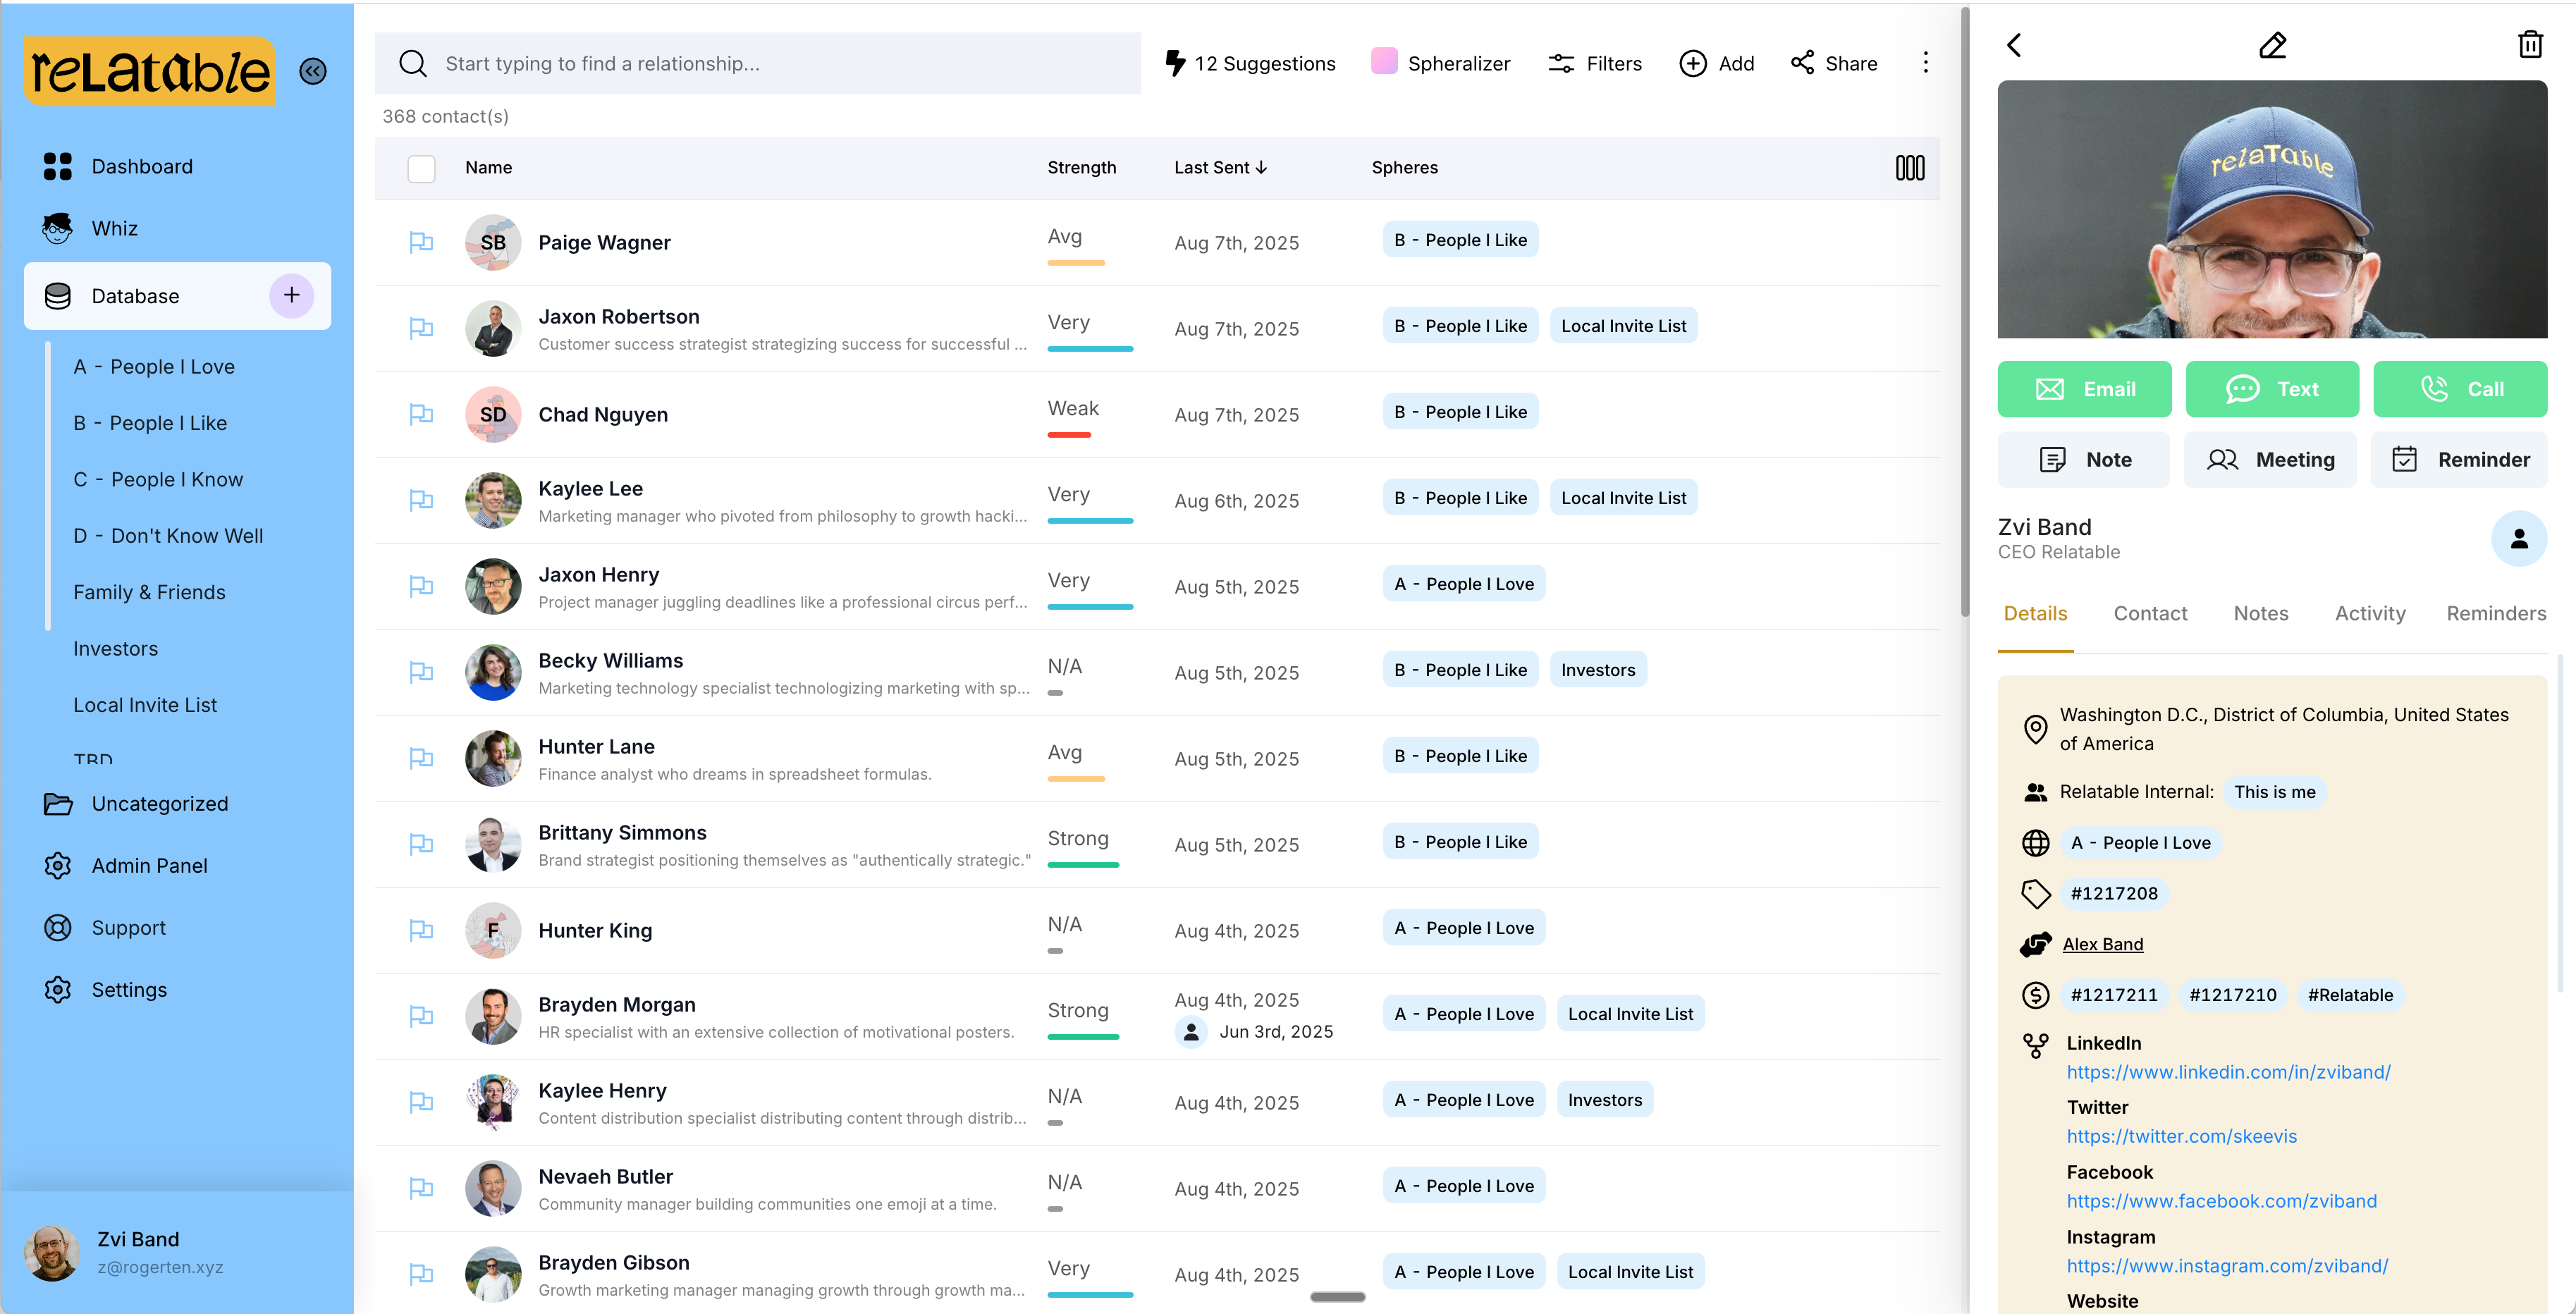2576x1314 pixels.
Task: Select all contacts using the header checkbox
Action: pyautogui.click(x=421, y=169)
